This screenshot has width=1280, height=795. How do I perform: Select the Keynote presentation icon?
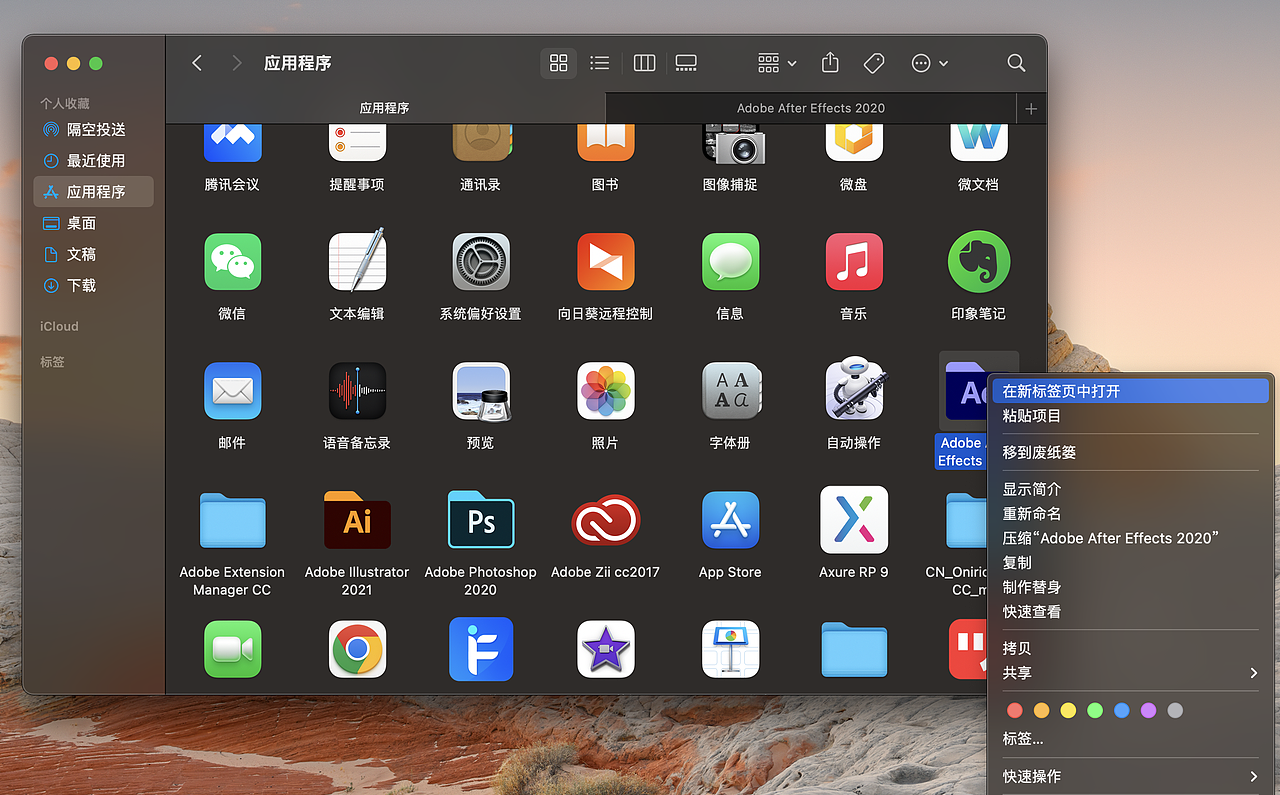730,649
